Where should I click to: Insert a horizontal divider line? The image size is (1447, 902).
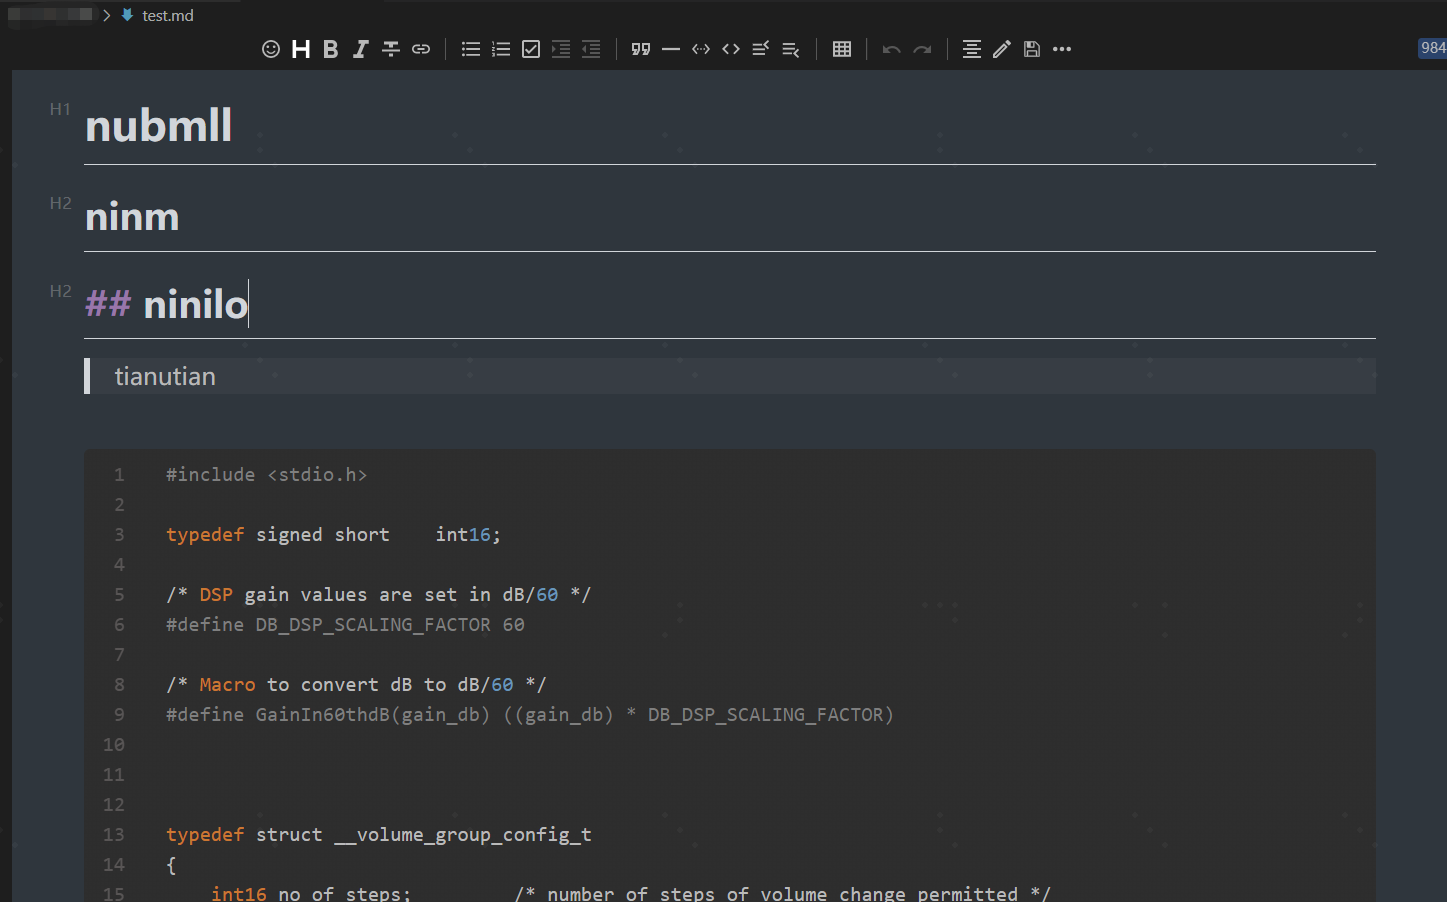(x=671, y=49)
